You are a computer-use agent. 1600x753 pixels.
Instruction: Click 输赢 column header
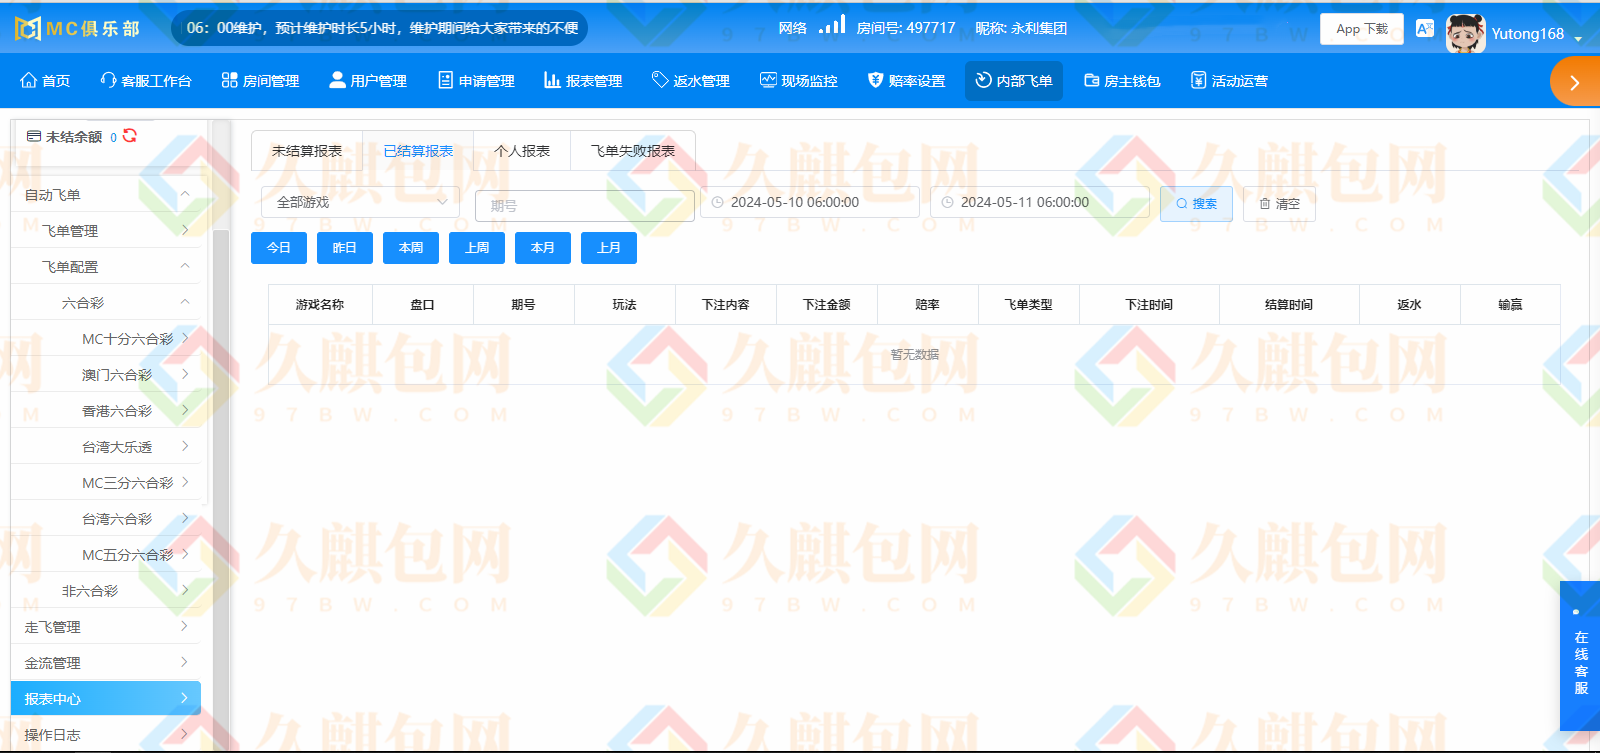[1510, 305]
